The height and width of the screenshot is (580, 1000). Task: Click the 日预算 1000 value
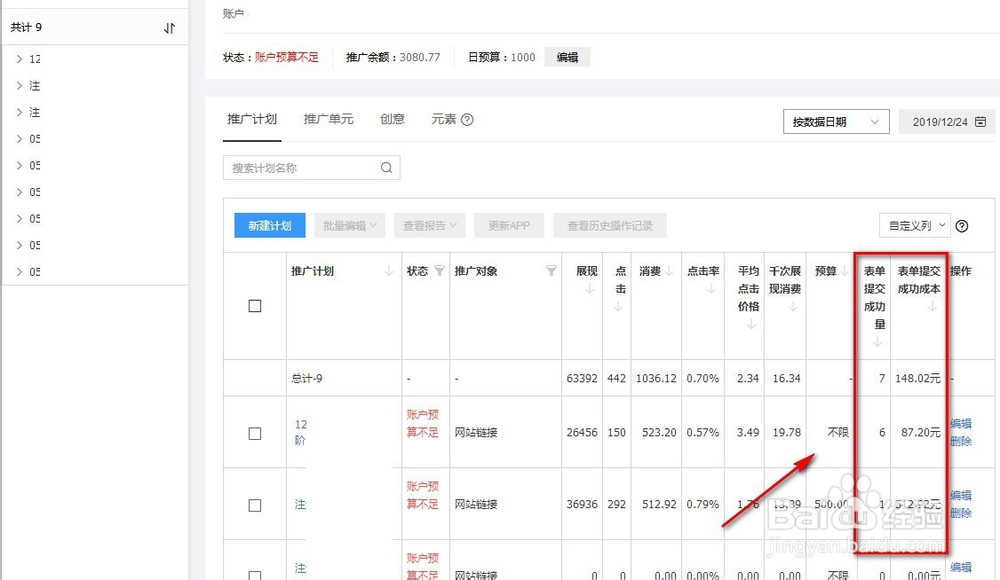(523, 57)
